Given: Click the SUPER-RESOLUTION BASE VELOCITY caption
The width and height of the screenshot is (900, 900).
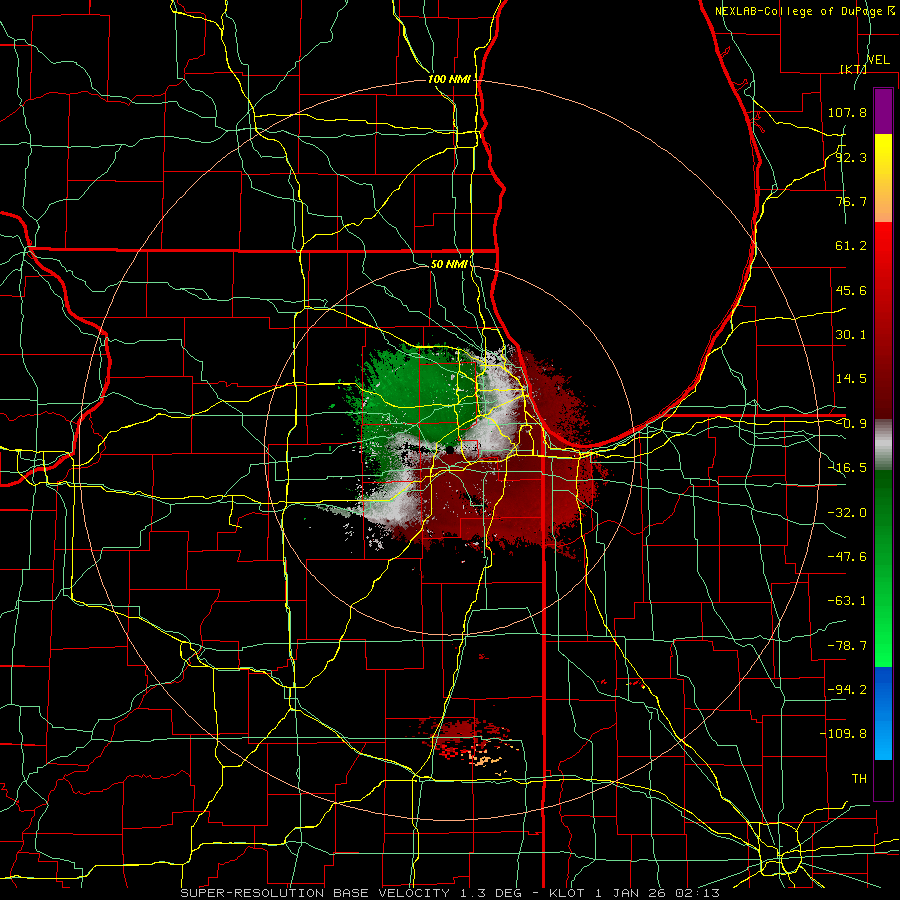Looking at the screenshot, I should pos(316,893).
